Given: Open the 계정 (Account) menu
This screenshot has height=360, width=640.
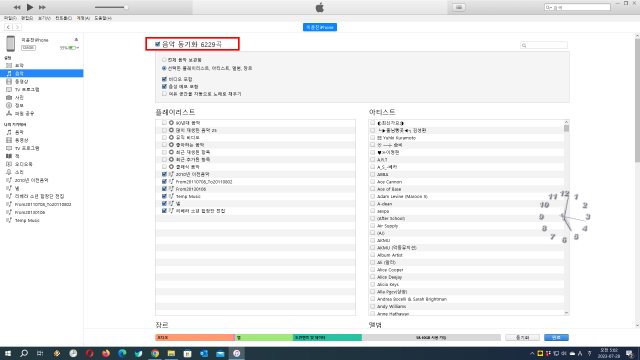Looking at the screenshot, I should 83,18.
